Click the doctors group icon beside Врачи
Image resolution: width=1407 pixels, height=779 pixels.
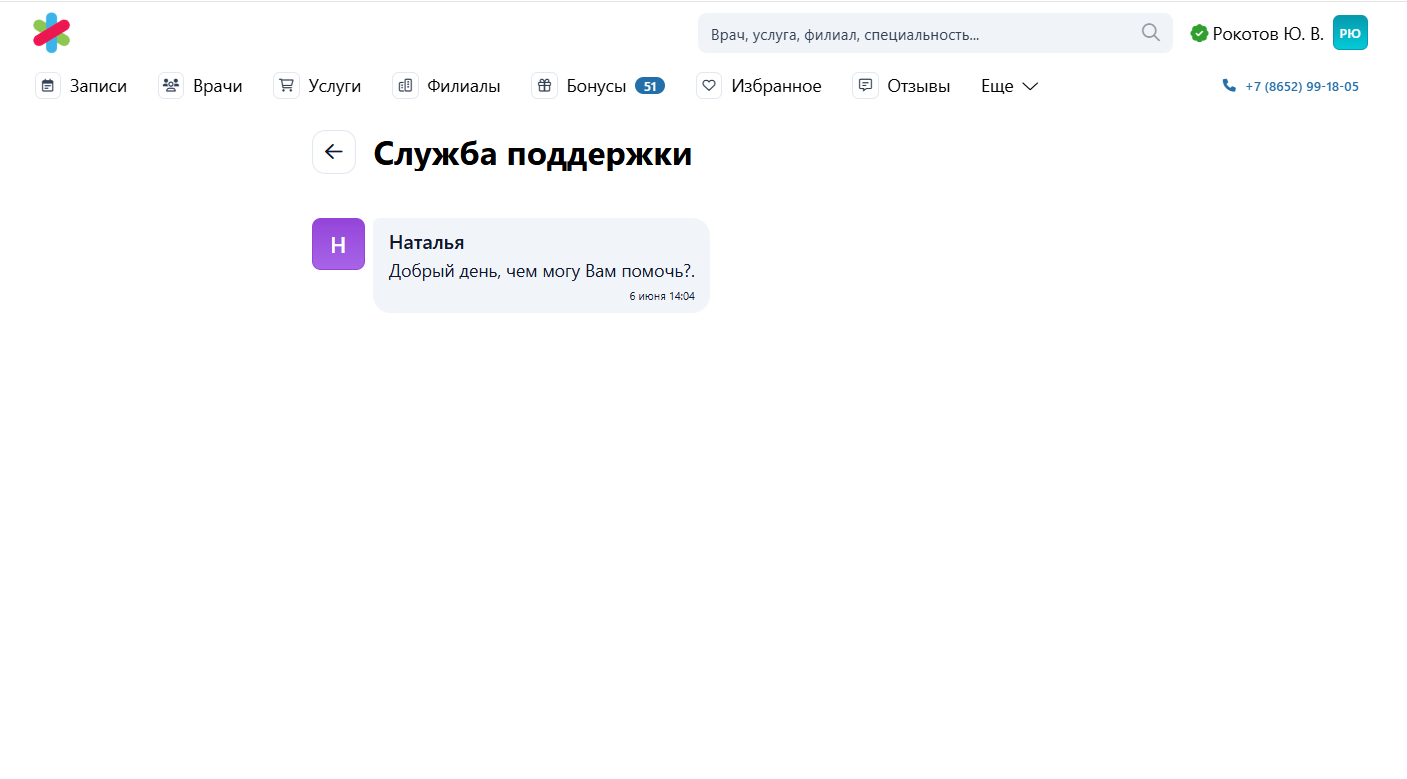171,86
